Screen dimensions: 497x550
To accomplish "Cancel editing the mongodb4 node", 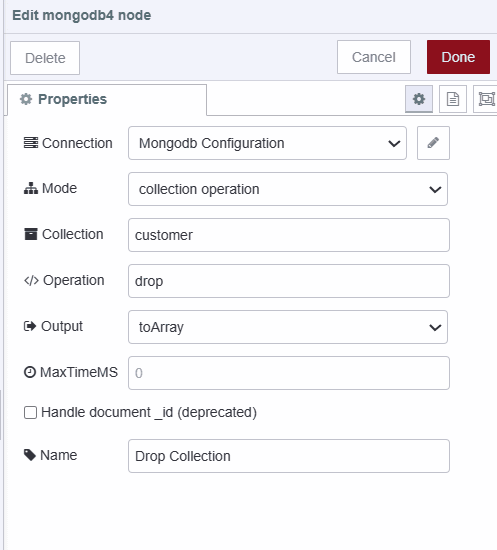I will coord(374,57).
